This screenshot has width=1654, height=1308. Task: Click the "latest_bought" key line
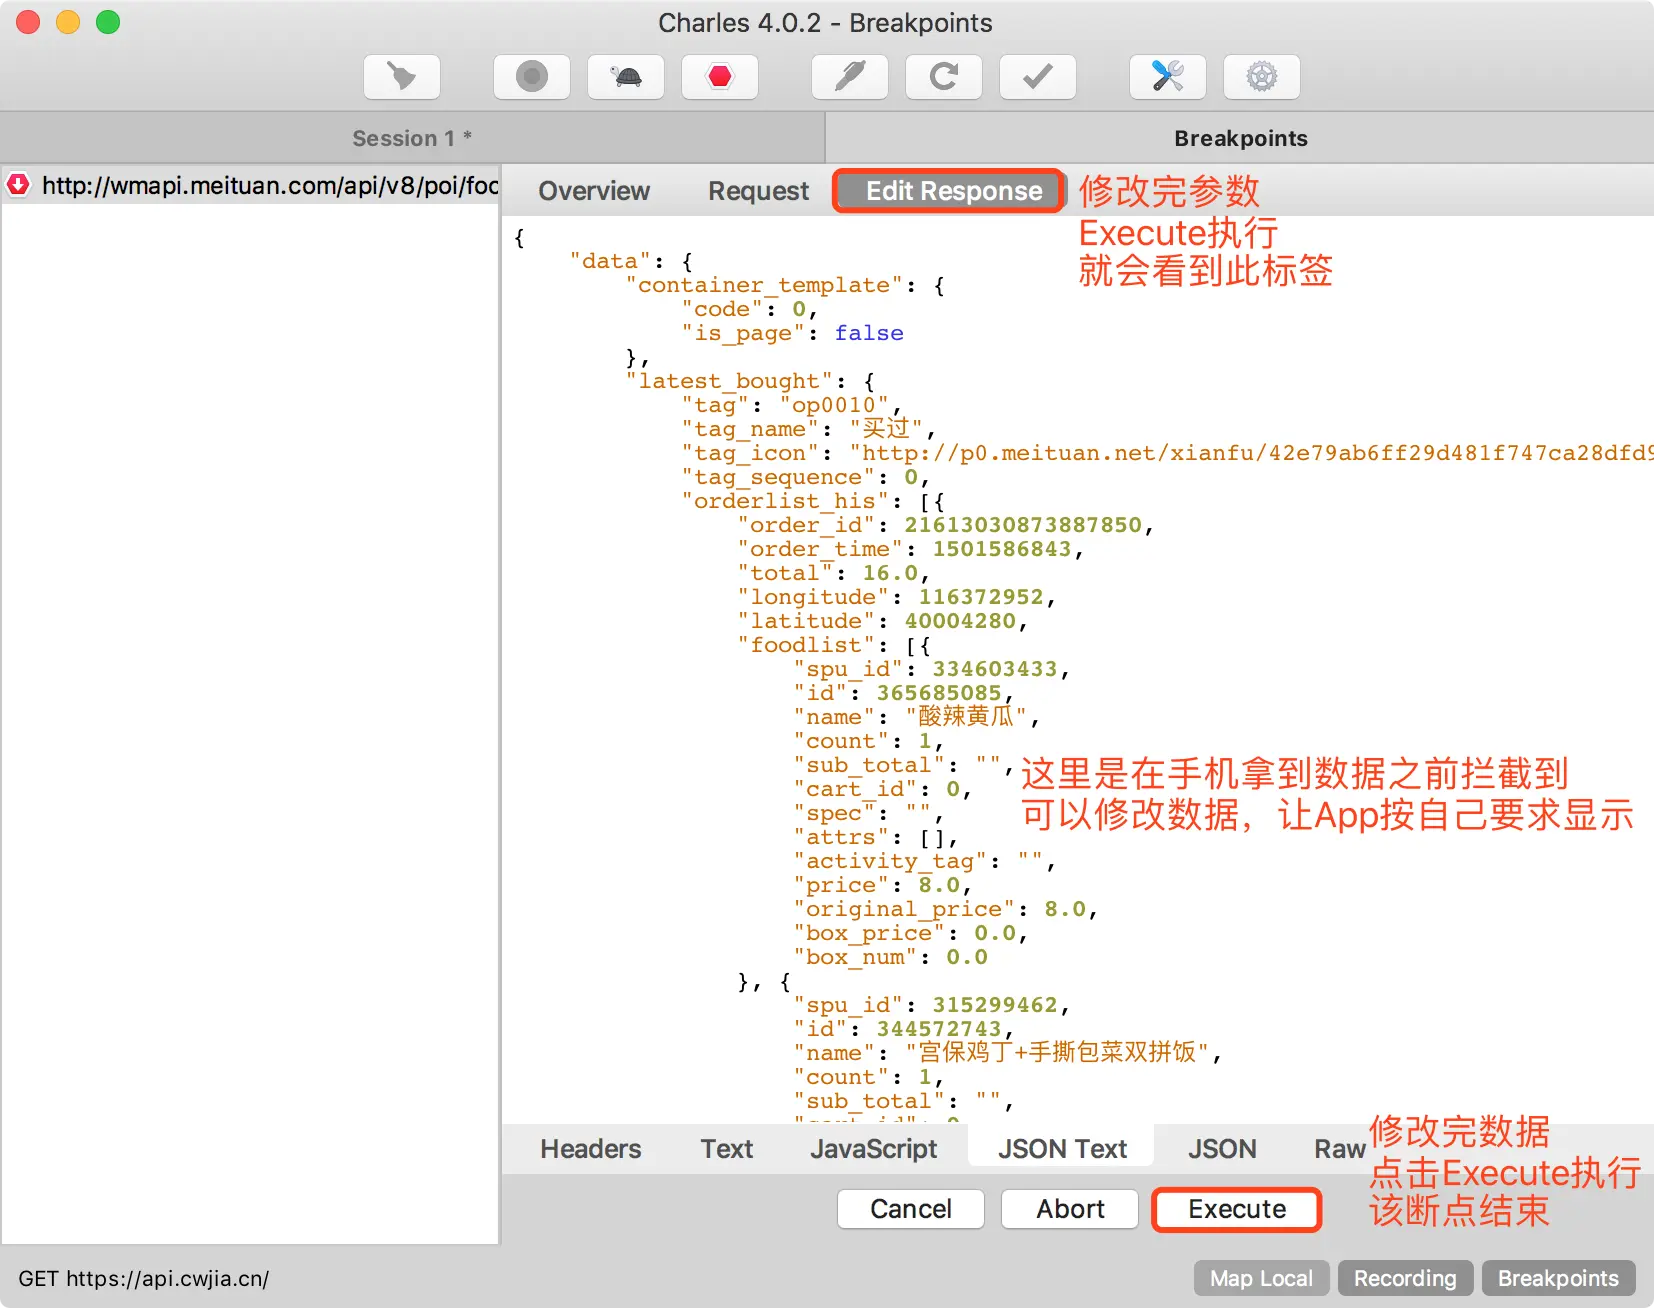pyautogui.click(x=751, y=381)
